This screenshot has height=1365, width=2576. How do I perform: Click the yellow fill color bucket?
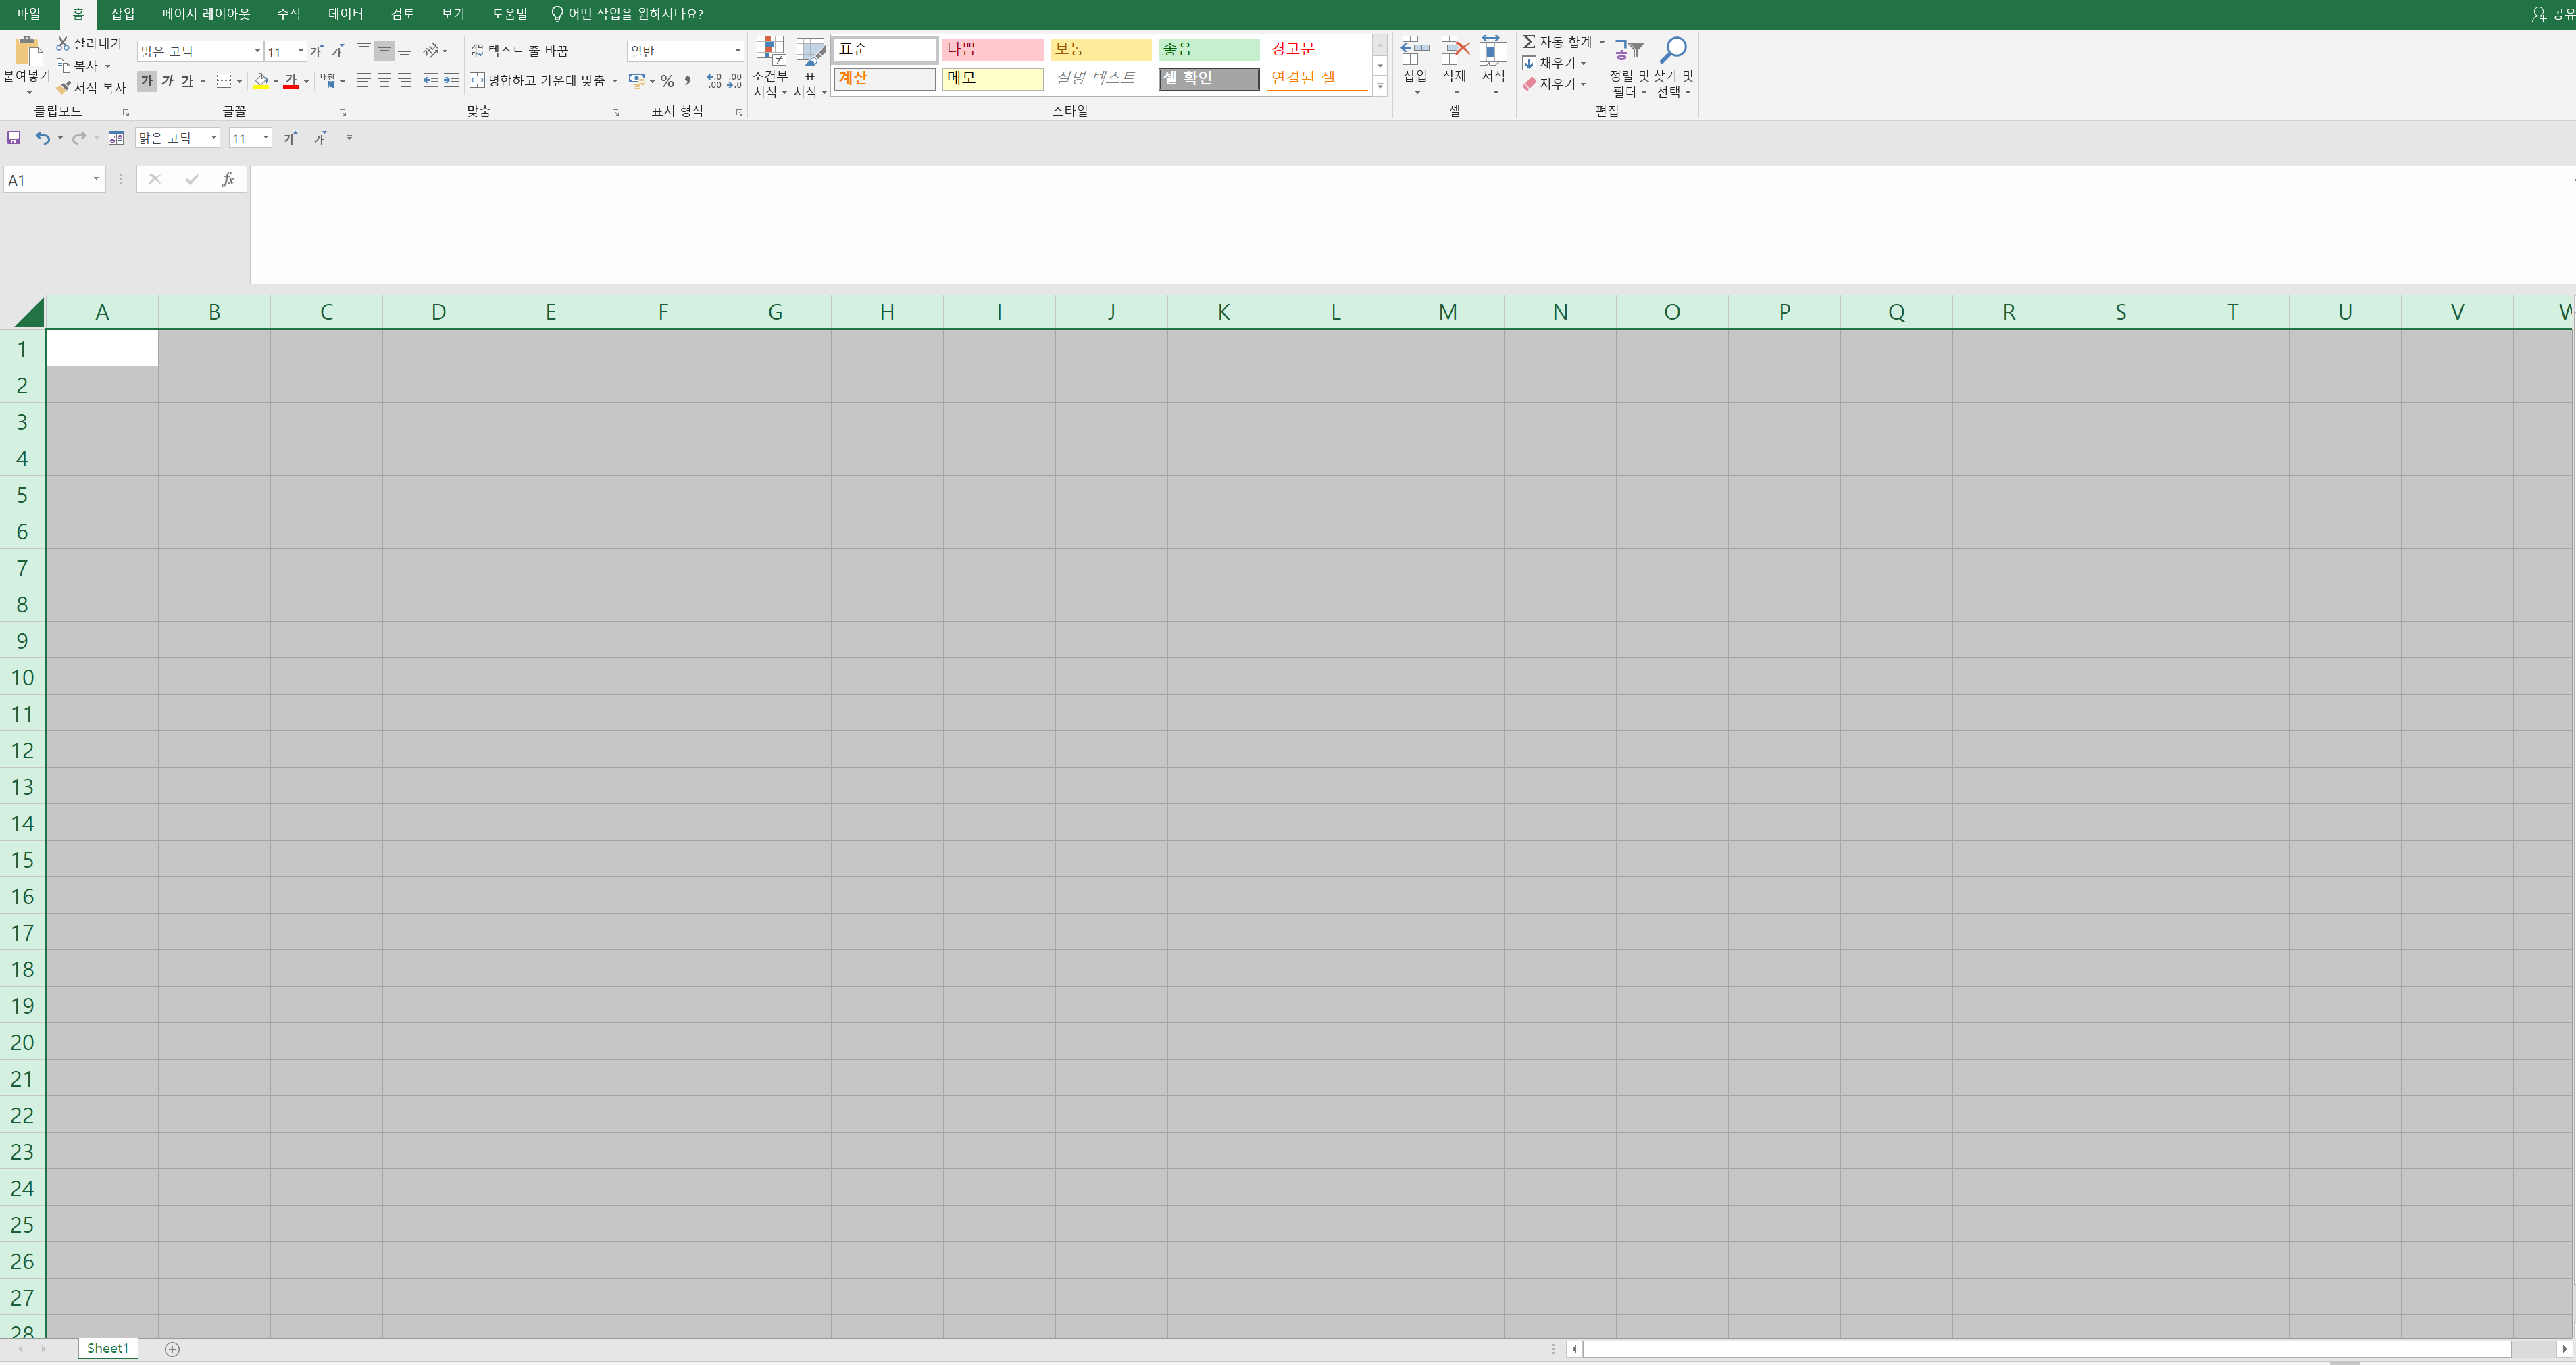pos(261,81)
